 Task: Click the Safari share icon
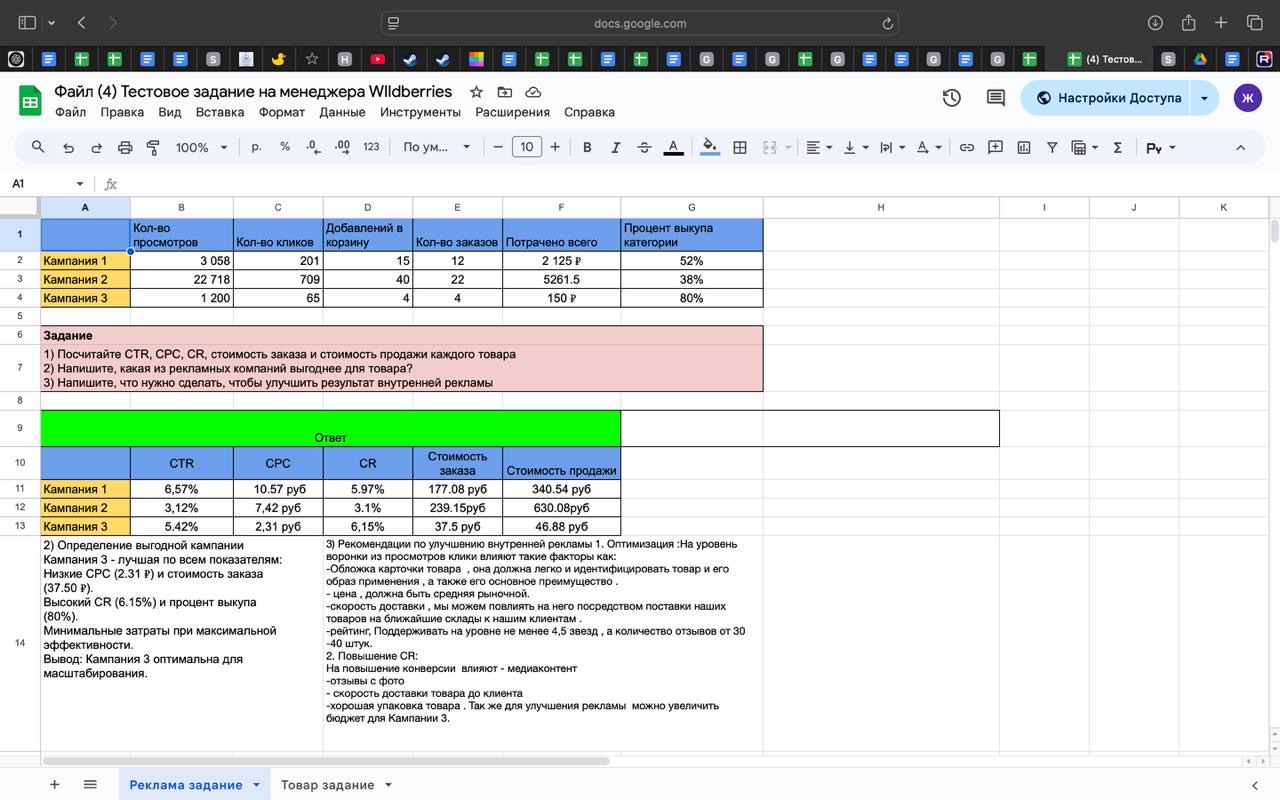tap(1188, 22)
